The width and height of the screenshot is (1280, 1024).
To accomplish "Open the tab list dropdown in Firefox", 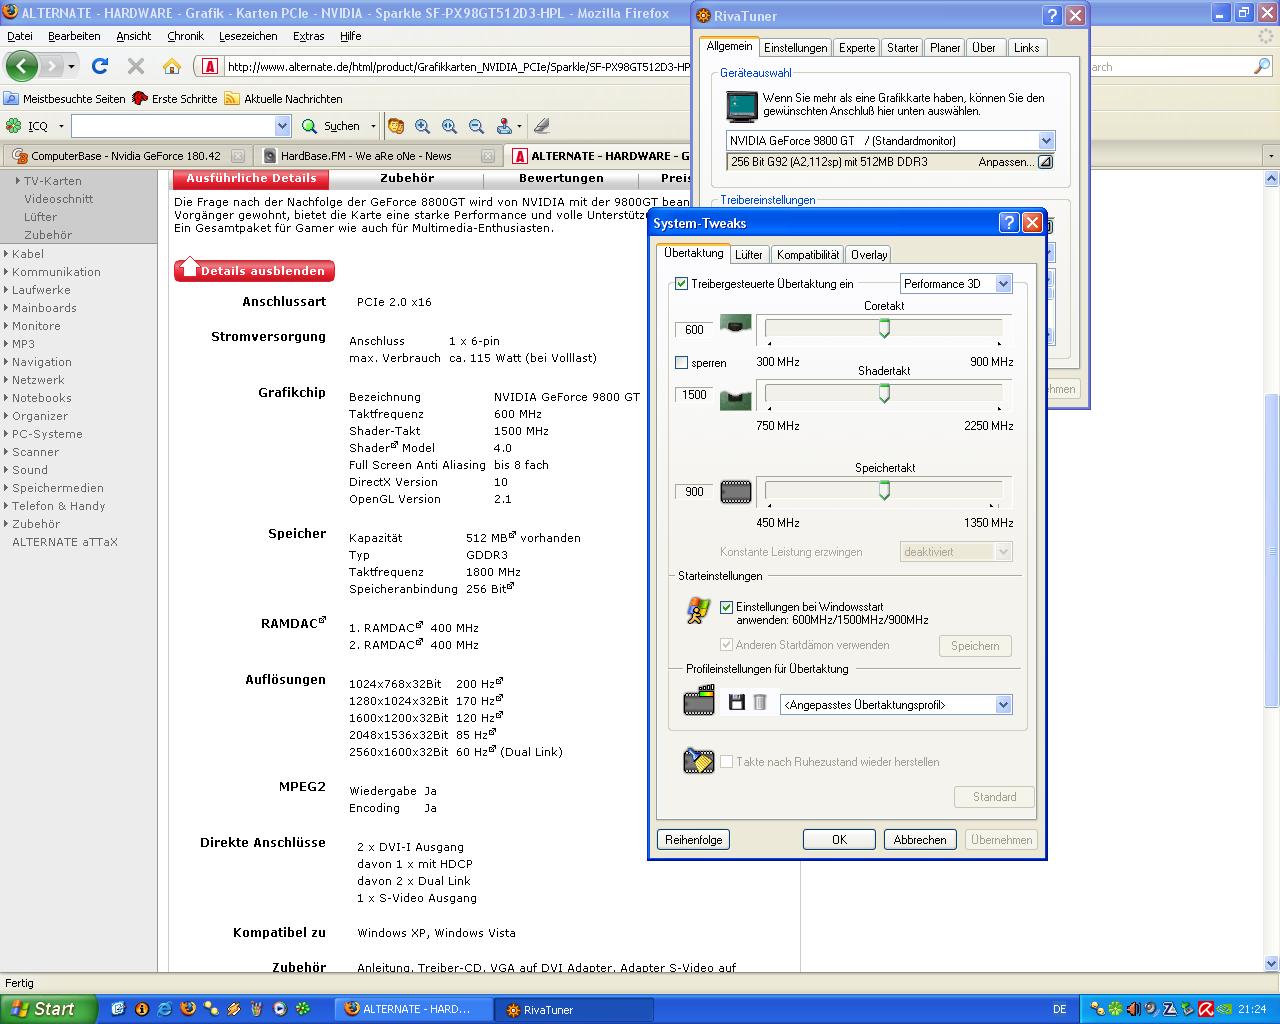I will pos(1271,156).
